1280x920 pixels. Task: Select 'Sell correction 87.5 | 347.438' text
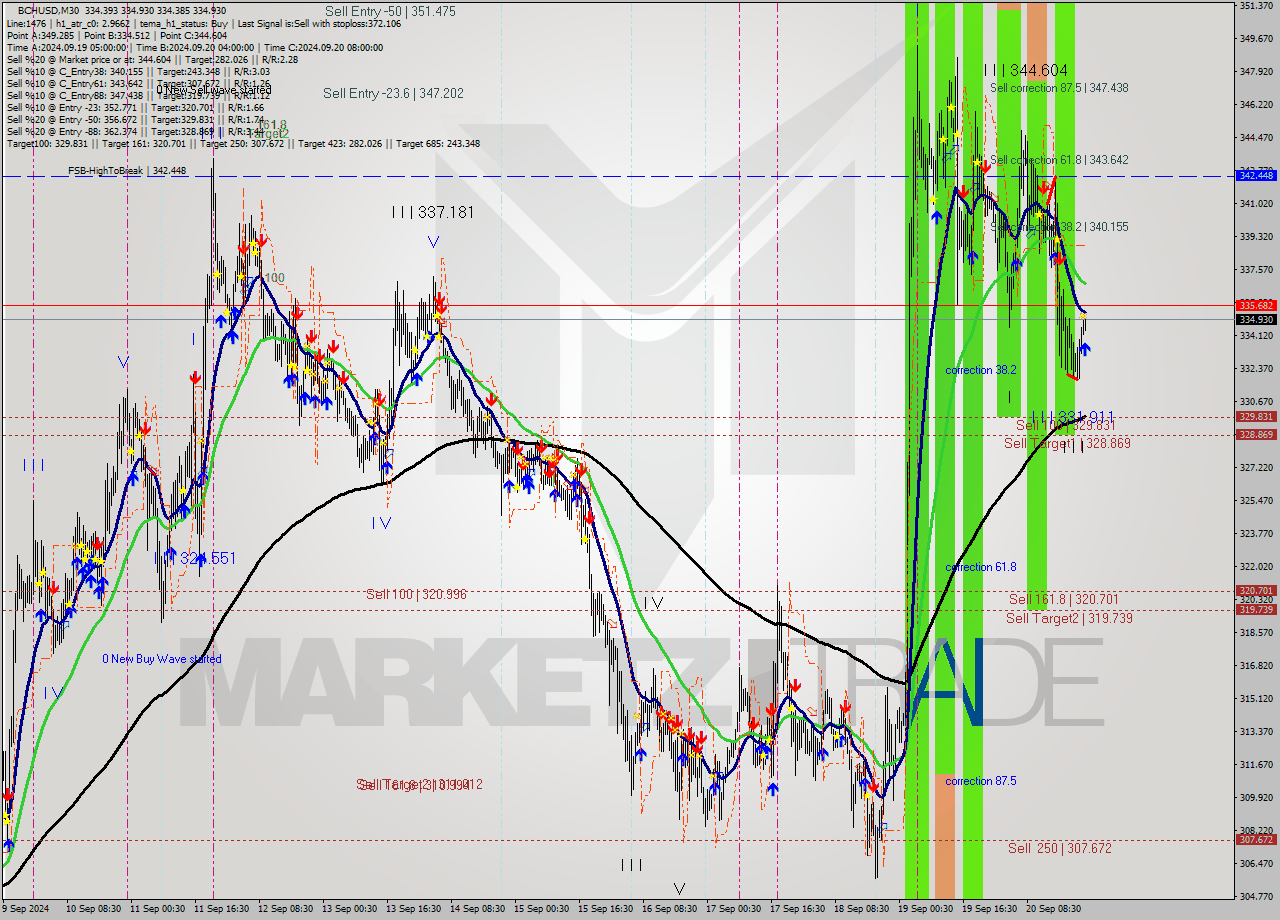point(1059,88)
